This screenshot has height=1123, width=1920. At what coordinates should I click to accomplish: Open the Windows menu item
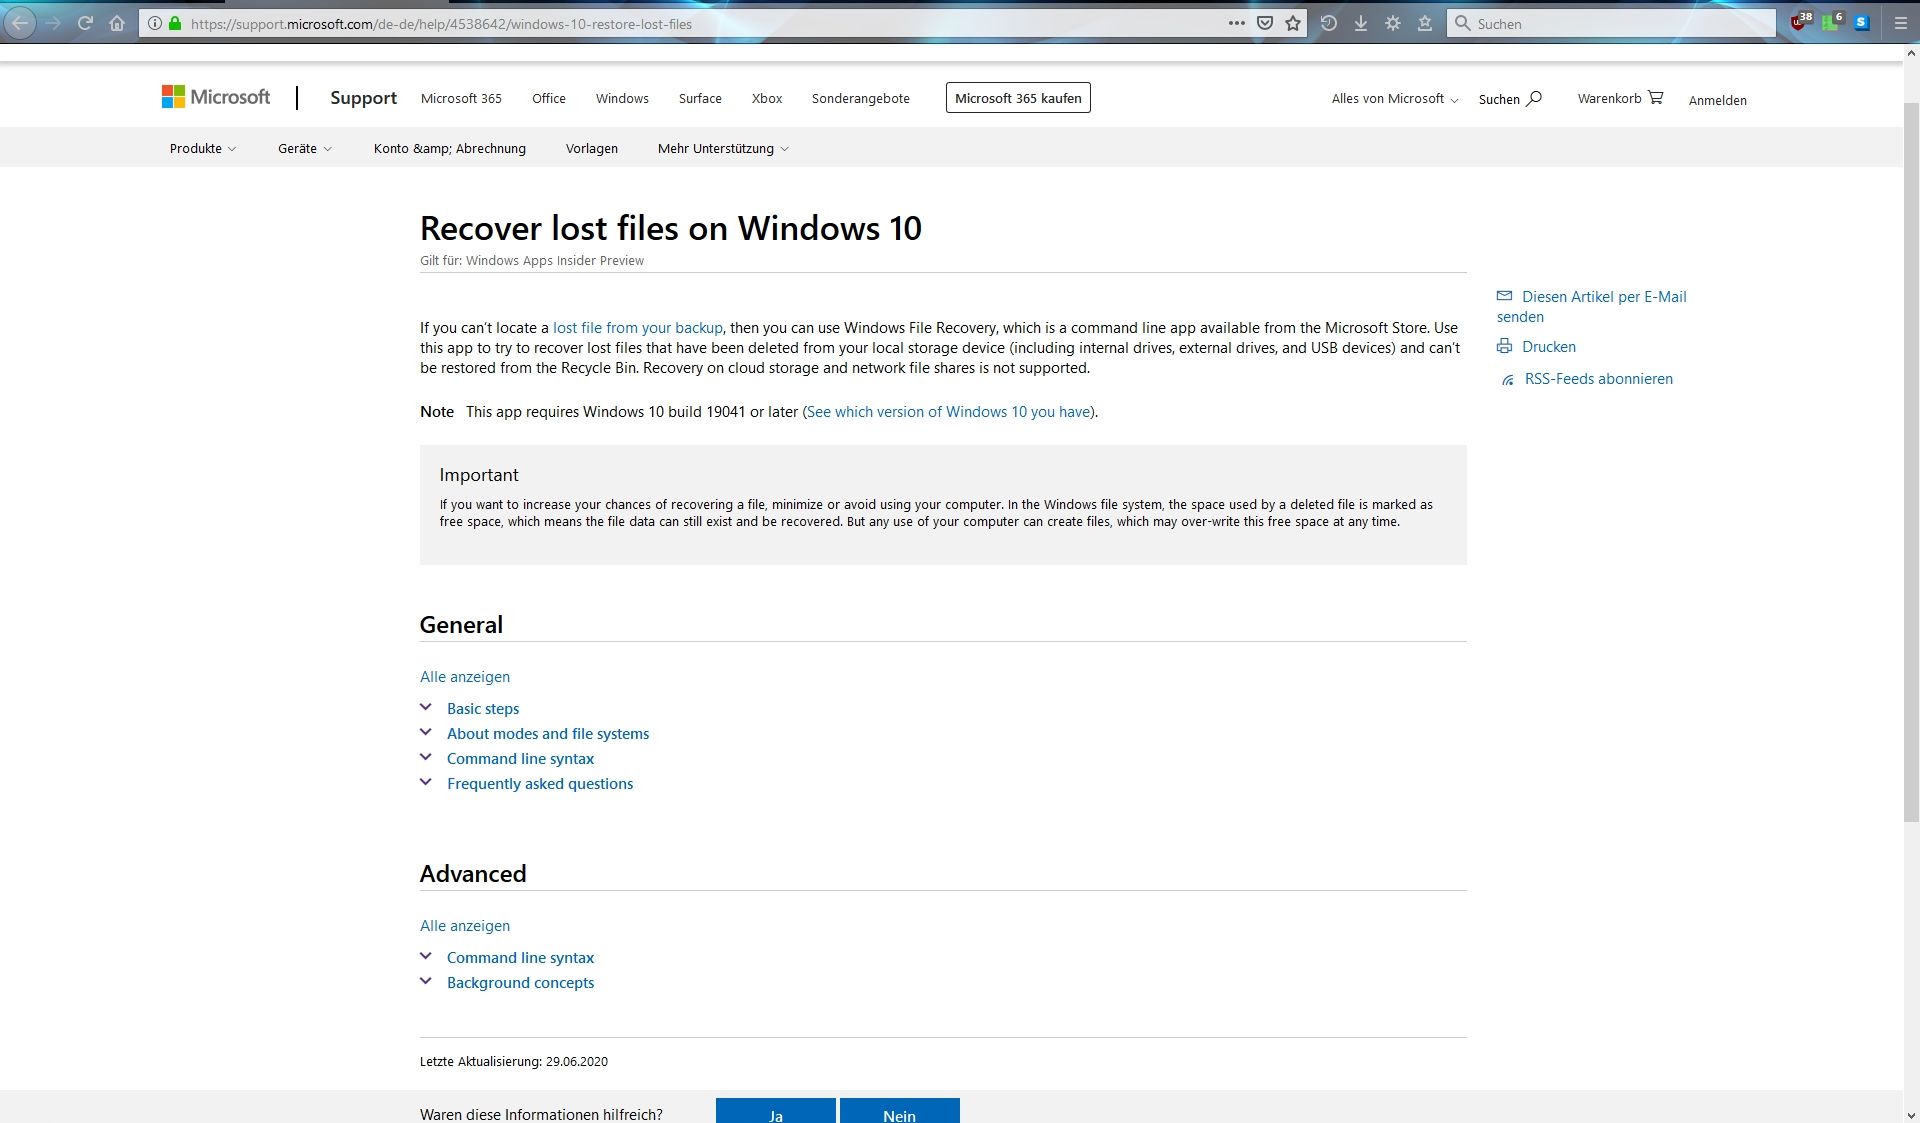622,99
